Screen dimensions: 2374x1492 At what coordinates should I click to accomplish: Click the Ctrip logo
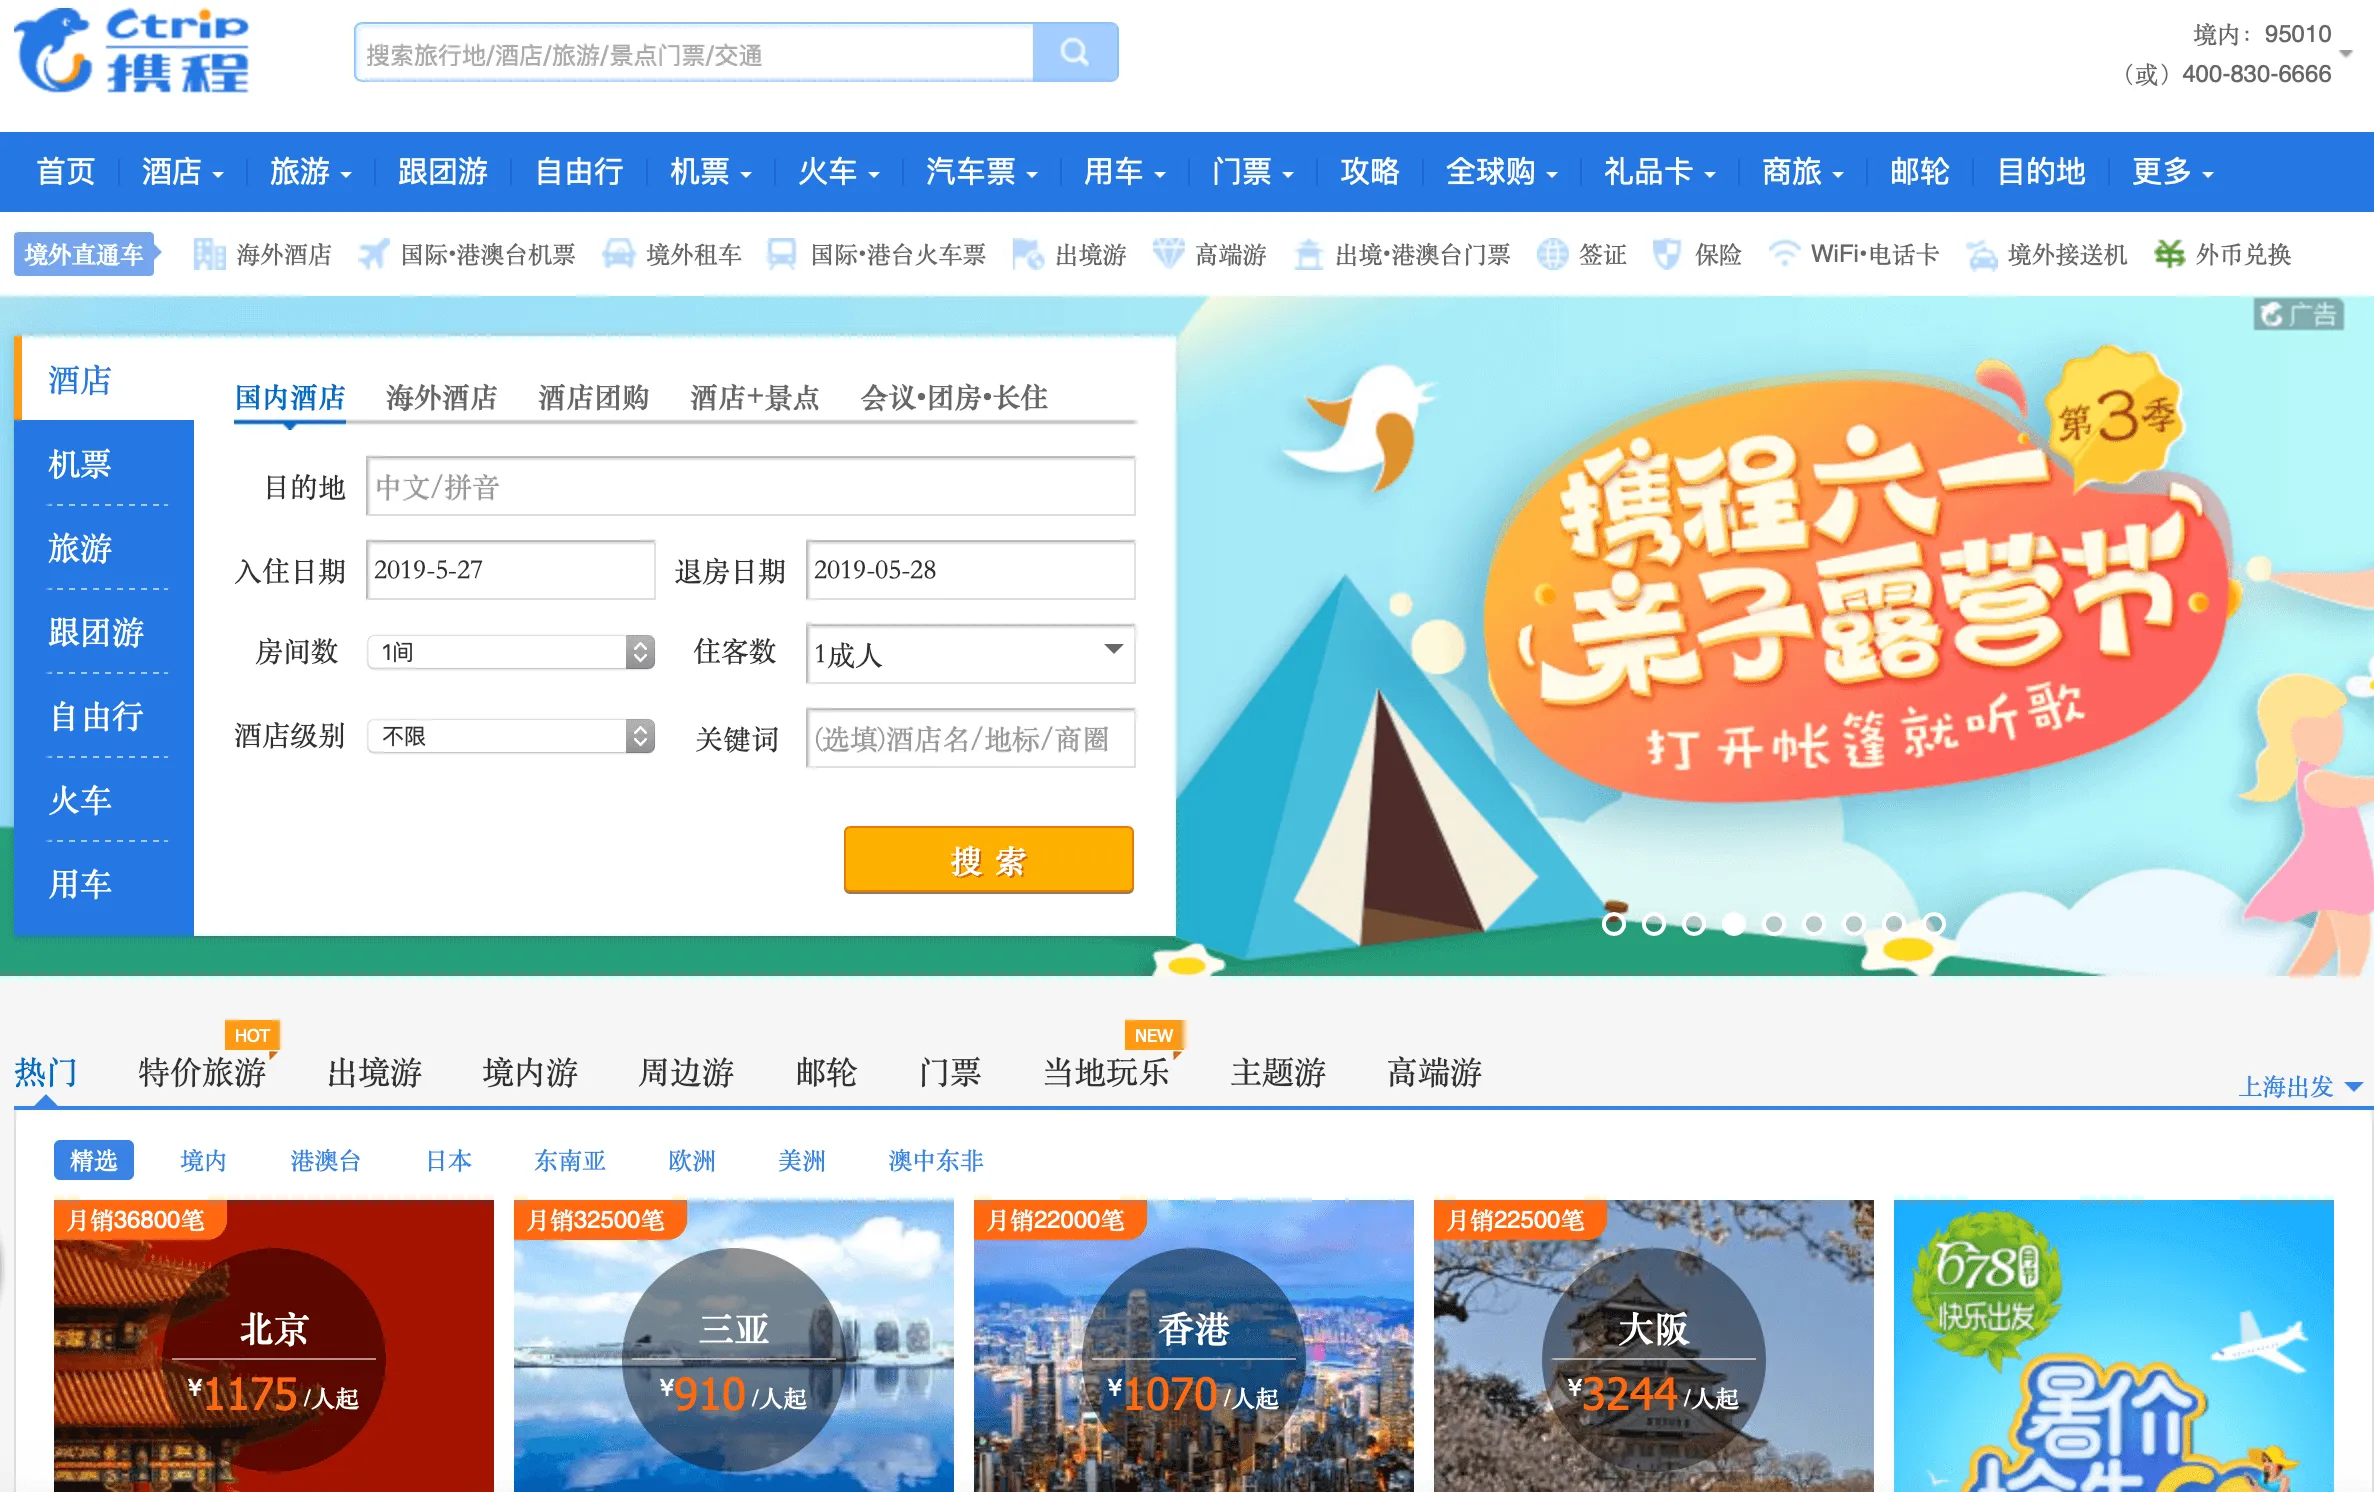(x=132, y=52)
